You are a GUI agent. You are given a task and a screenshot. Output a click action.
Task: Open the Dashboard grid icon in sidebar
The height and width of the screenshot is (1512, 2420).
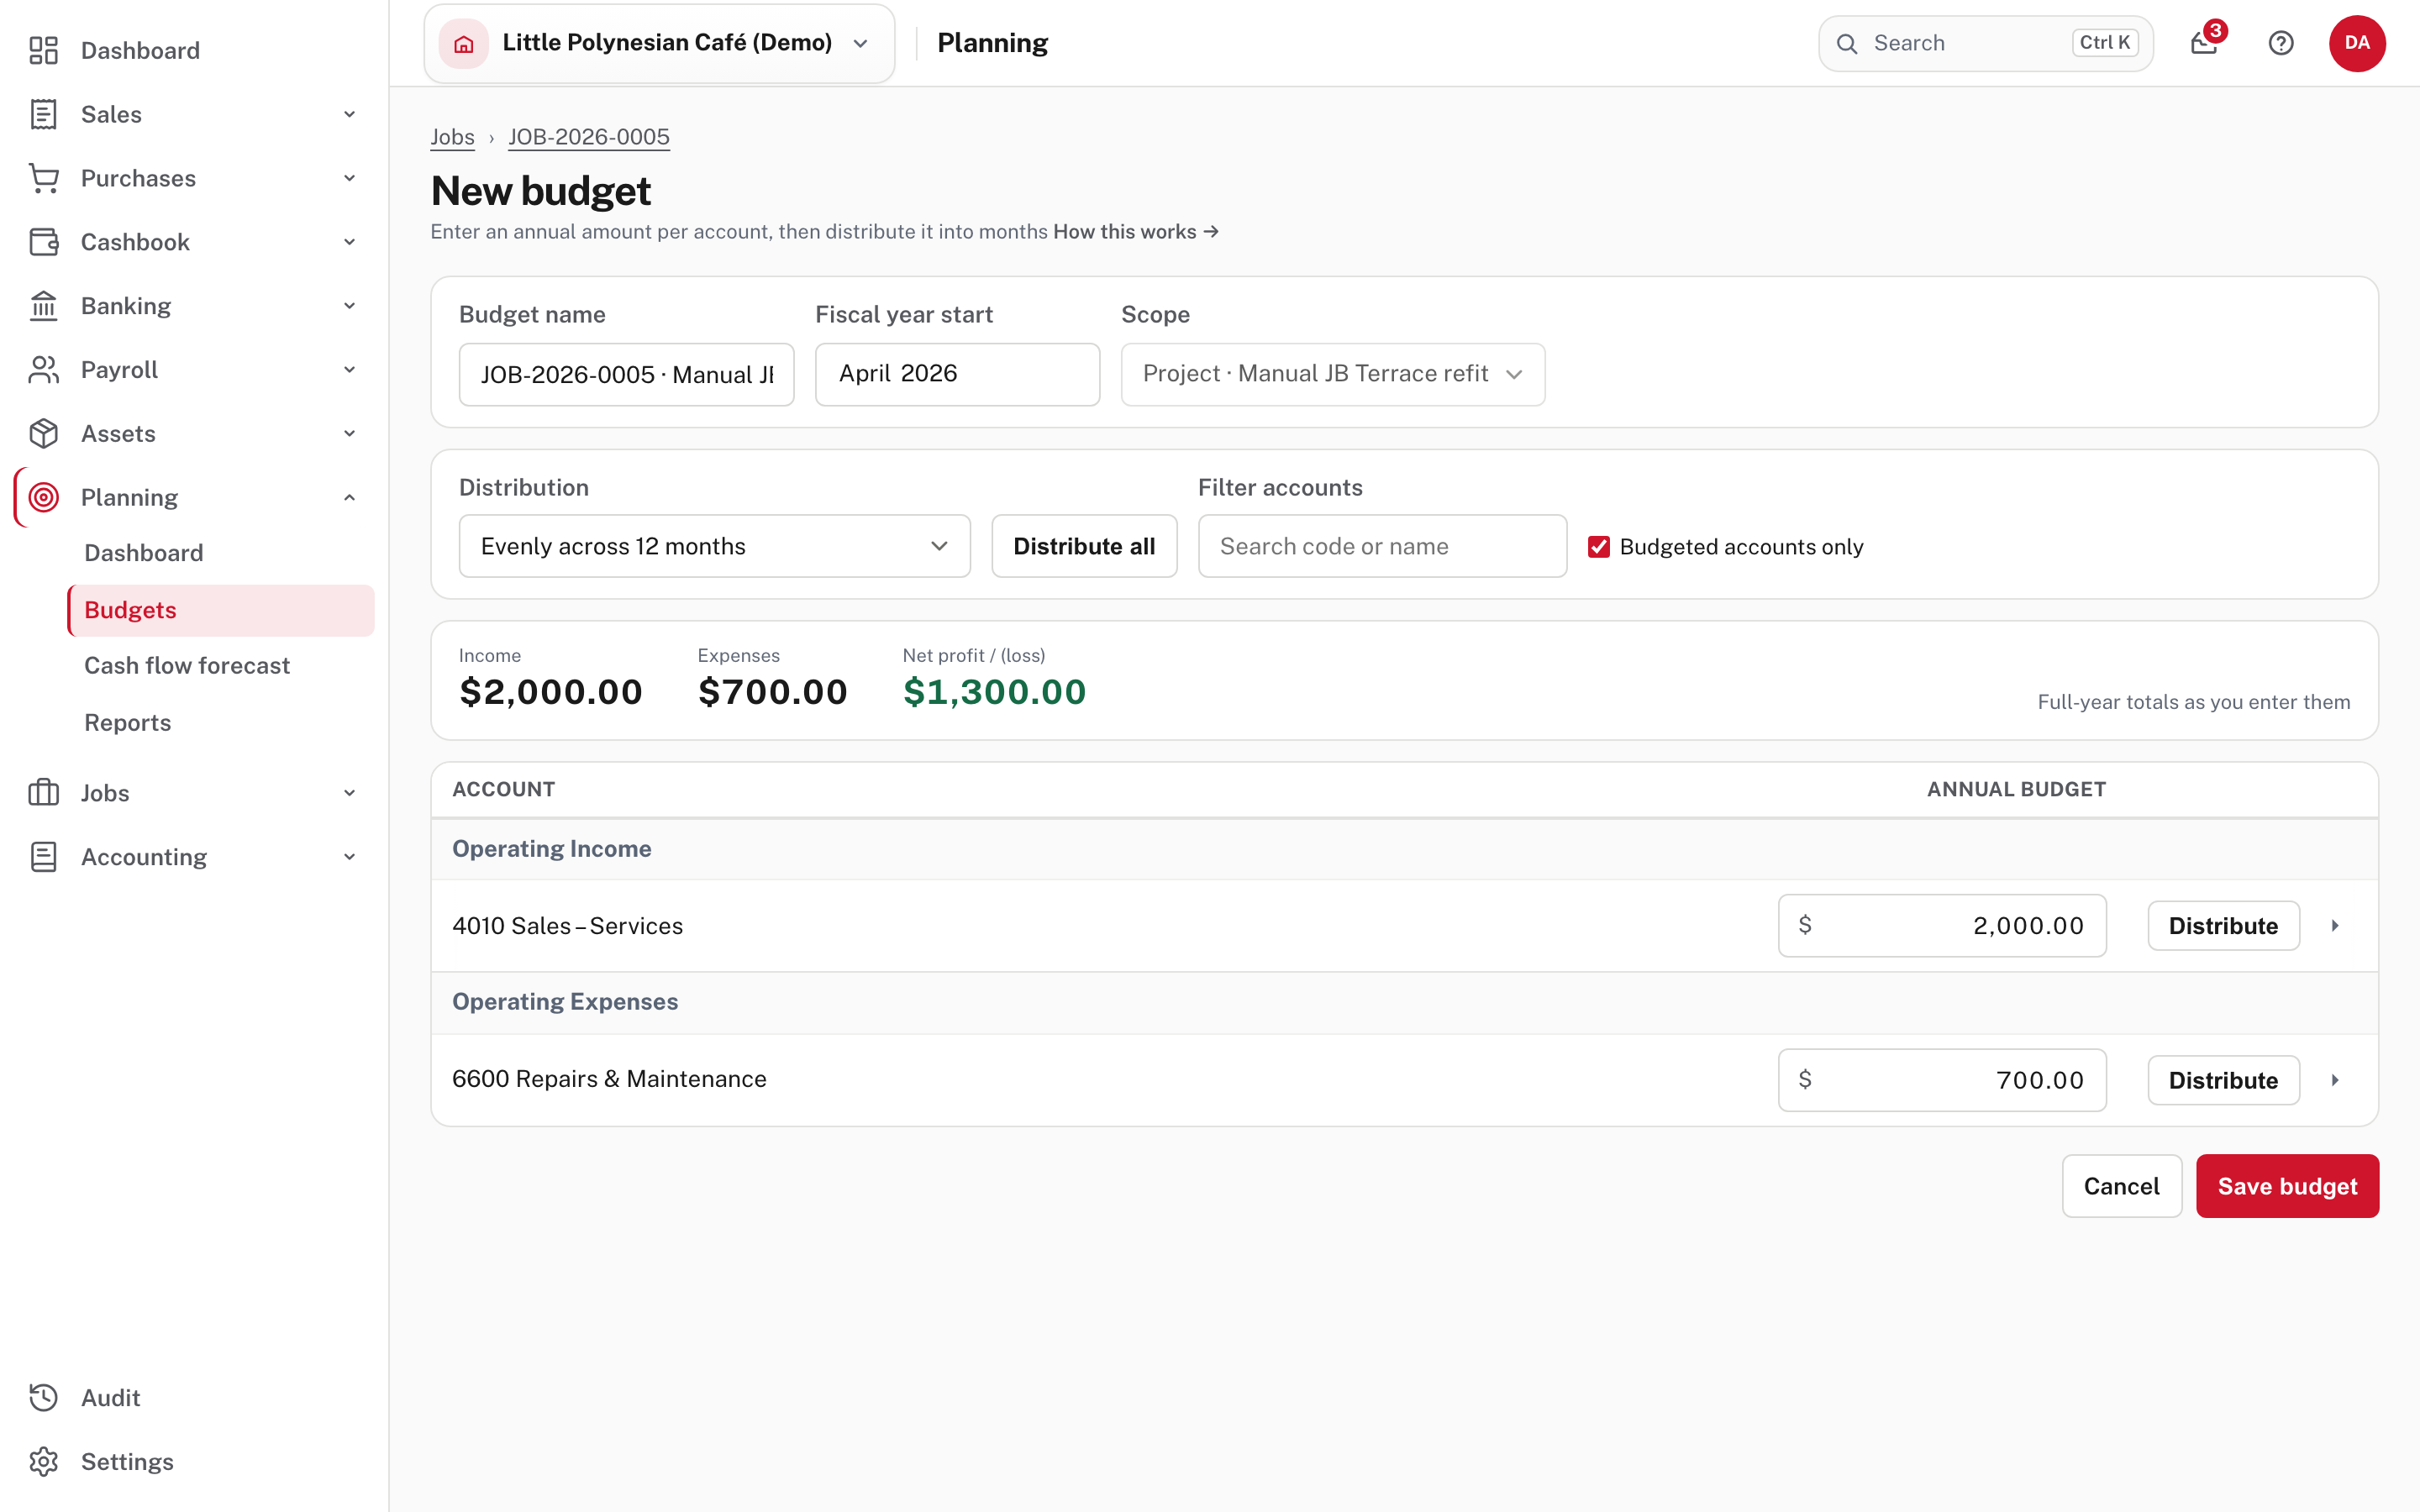click(x=43, y=50)
